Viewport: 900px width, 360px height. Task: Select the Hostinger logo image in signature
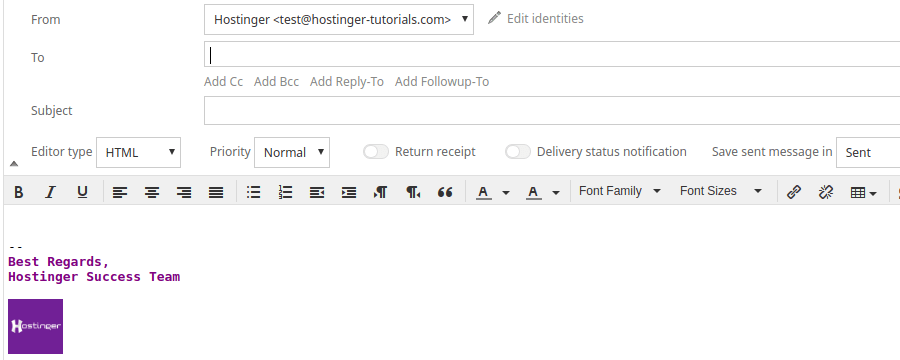(x=36, y=326)
